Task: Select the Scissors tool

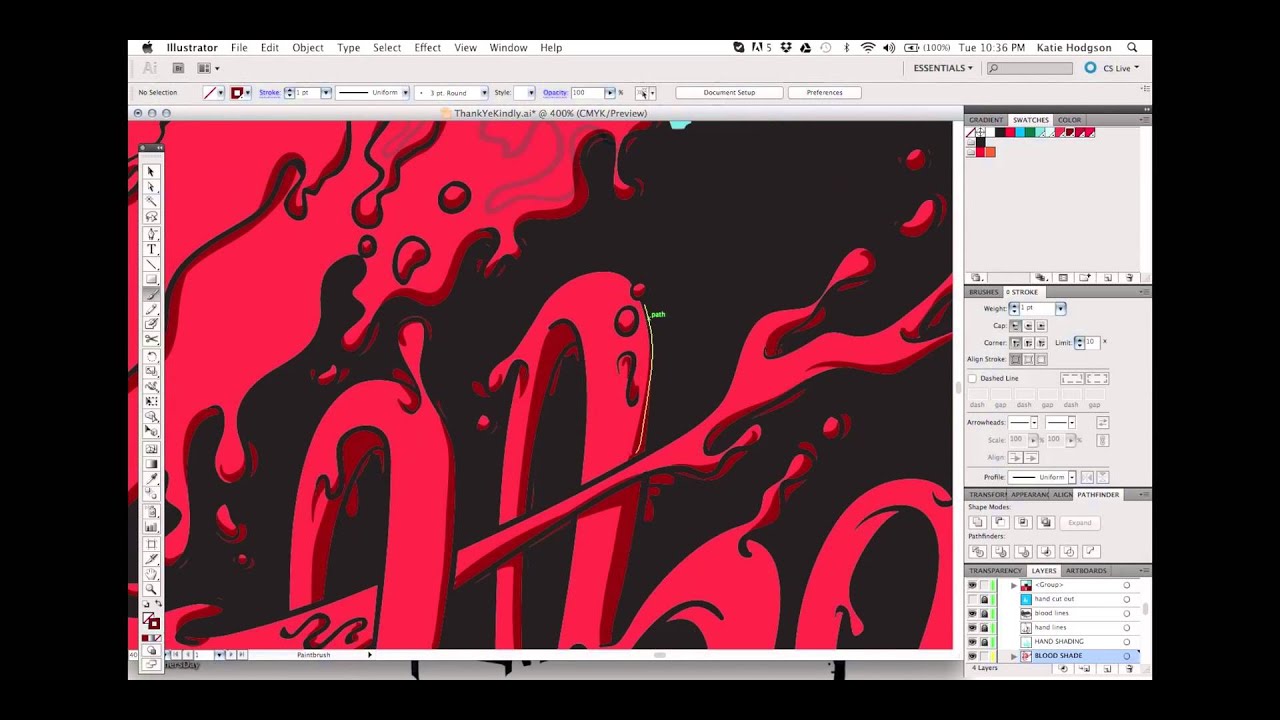Action: tap(152, 340)
